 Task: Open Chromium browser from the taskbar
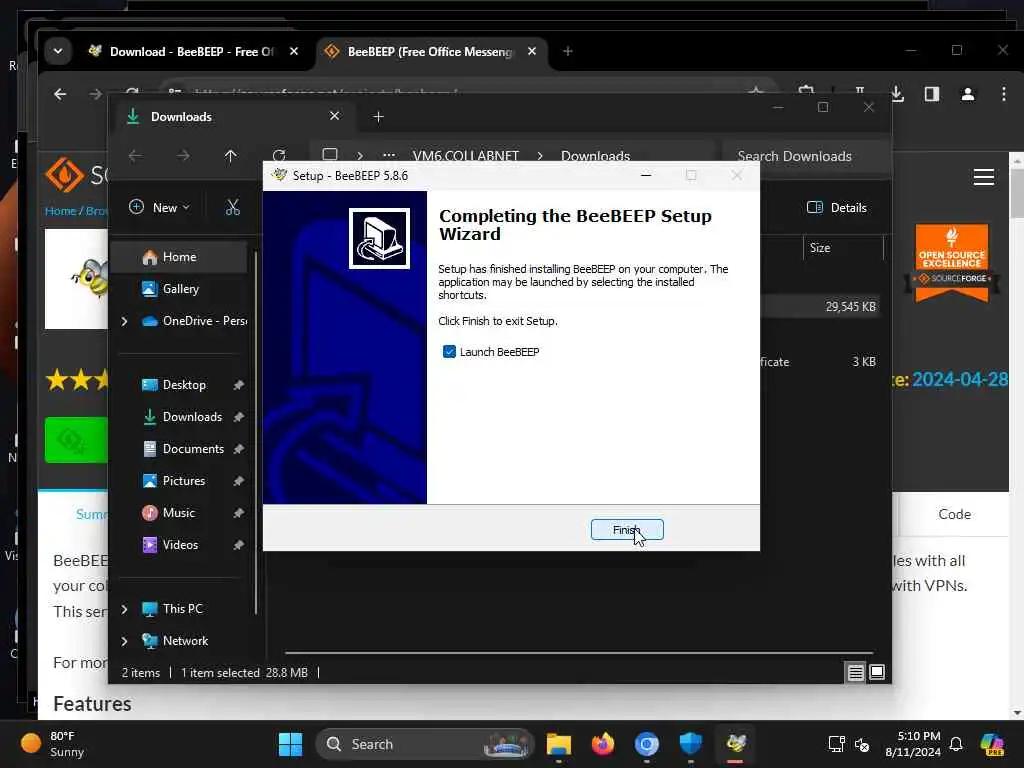(647, 744)
